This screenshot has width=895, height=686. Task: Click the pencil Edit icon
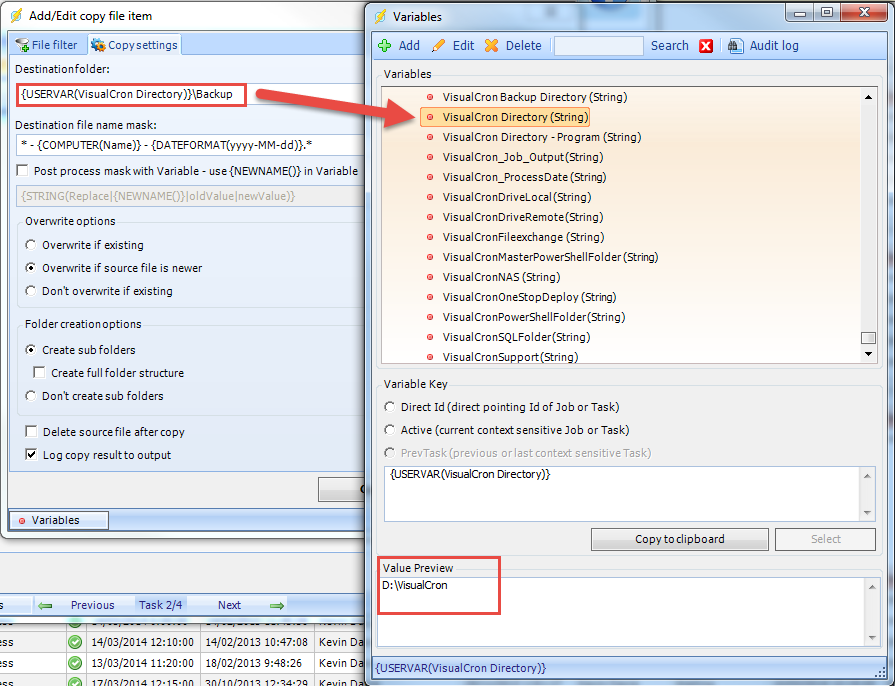coord(438,46)
